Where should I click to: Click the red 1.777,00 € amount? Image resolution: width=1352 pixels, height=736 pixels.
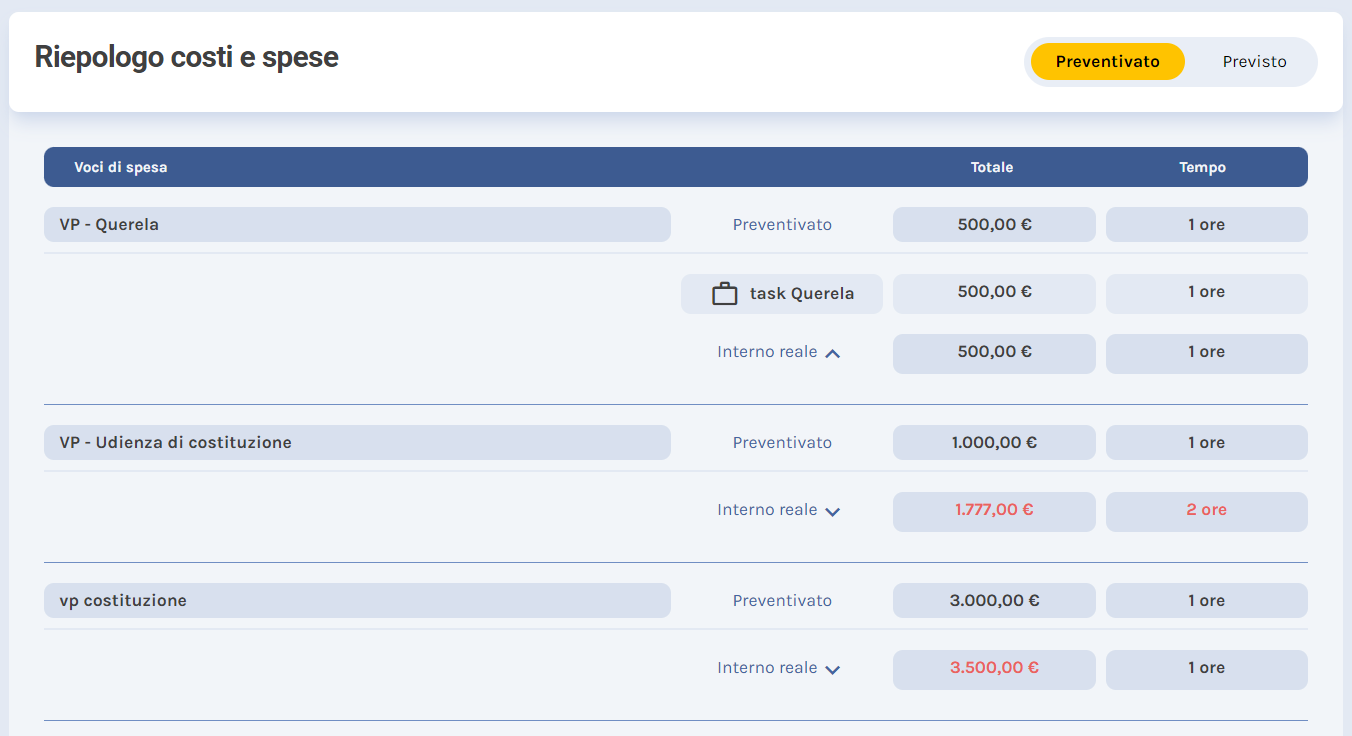[994, 510]
